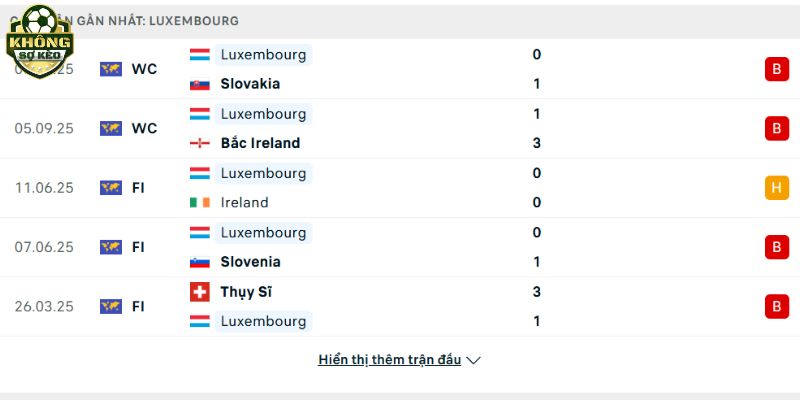800x400 pixels.
Task: Click the orange H draw badge
Action: 776,187
